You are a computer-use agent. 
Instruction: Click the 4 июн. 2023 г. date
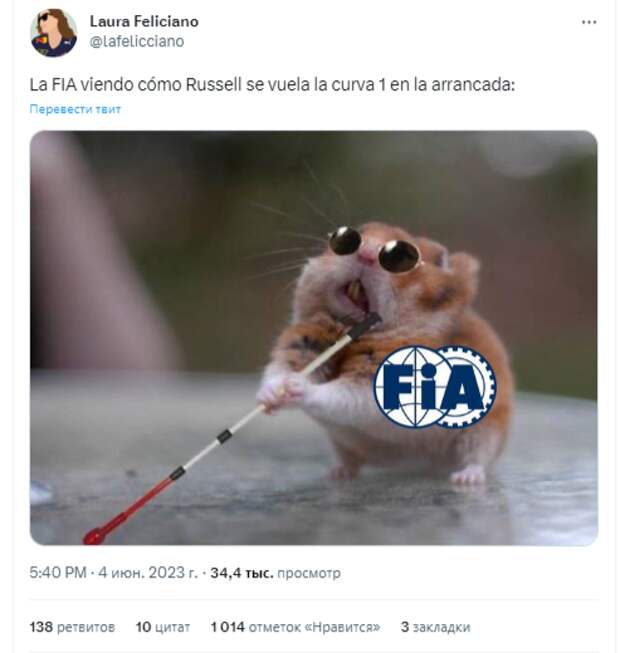148,573
